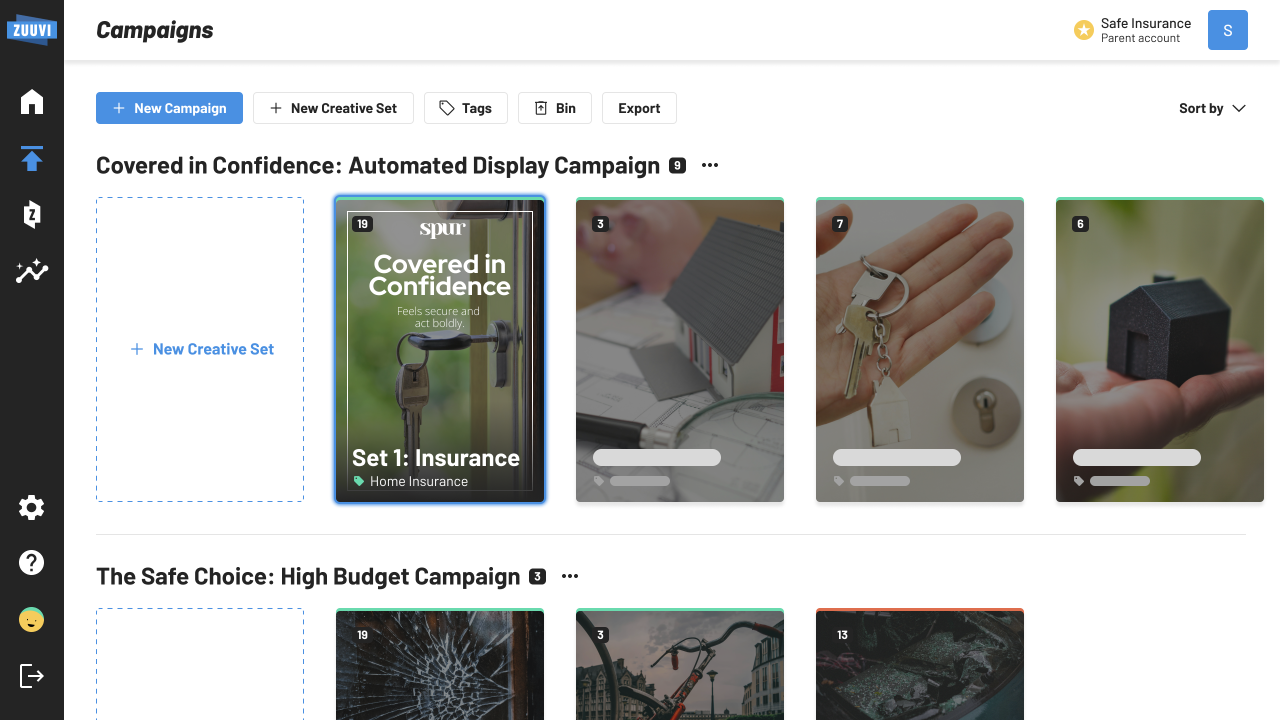Click the New Campaign button

[169, 108]
